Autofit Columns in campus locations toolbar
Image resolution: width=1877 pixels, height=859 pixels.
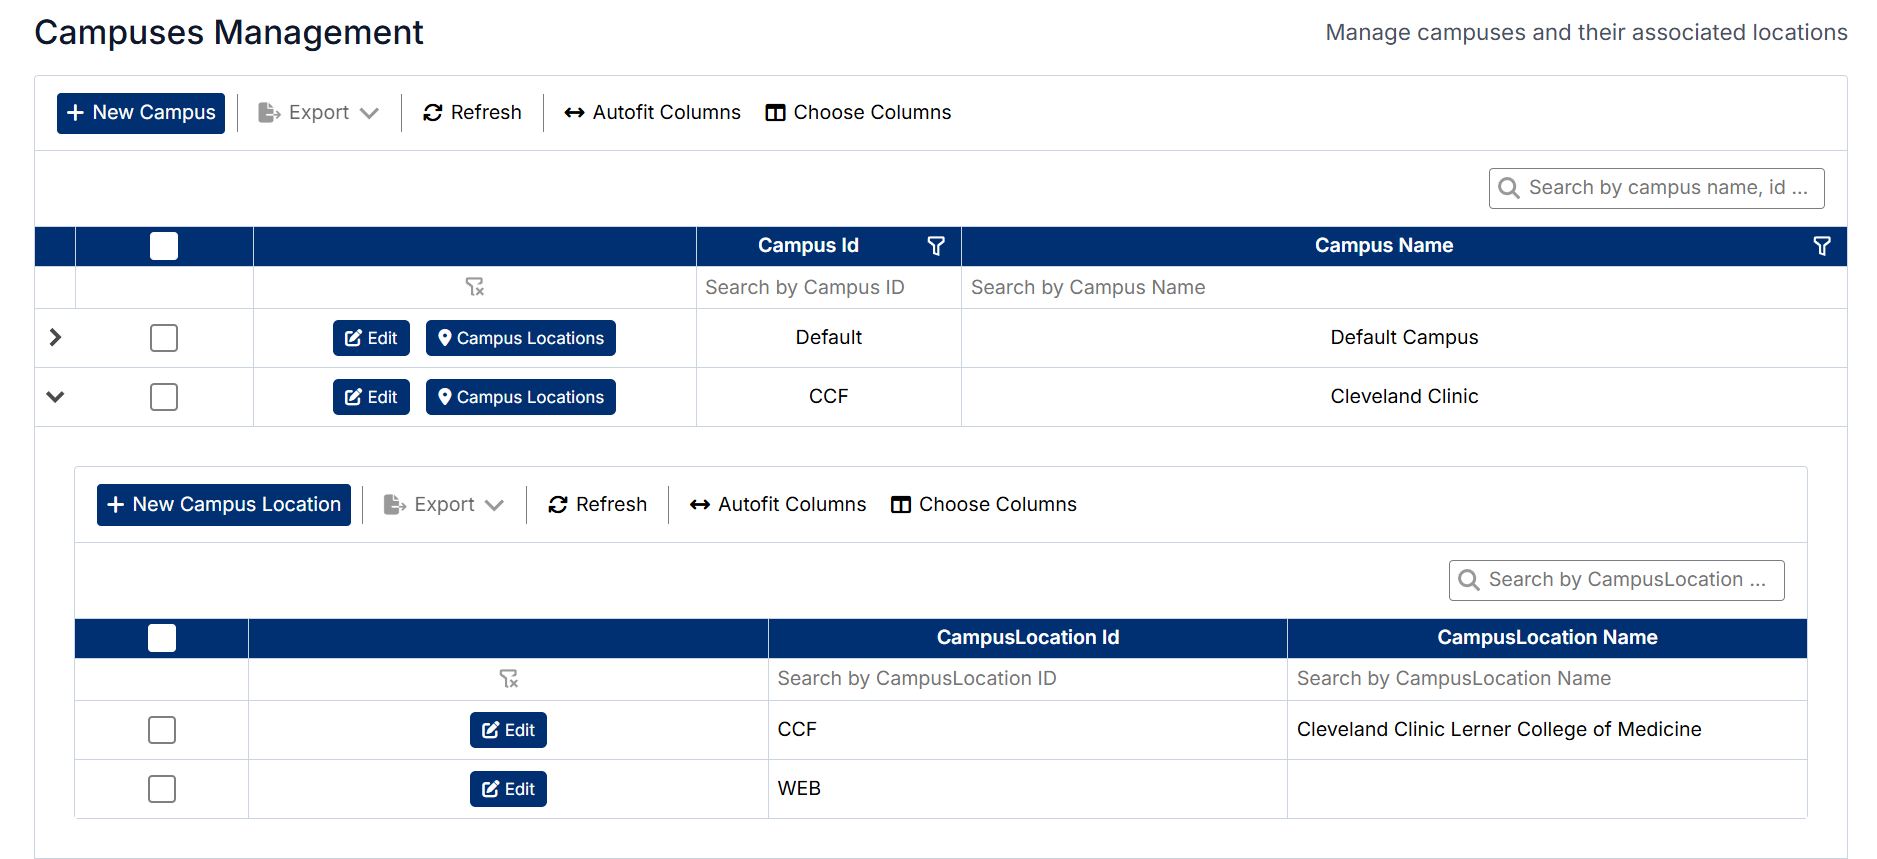point(778,505)
